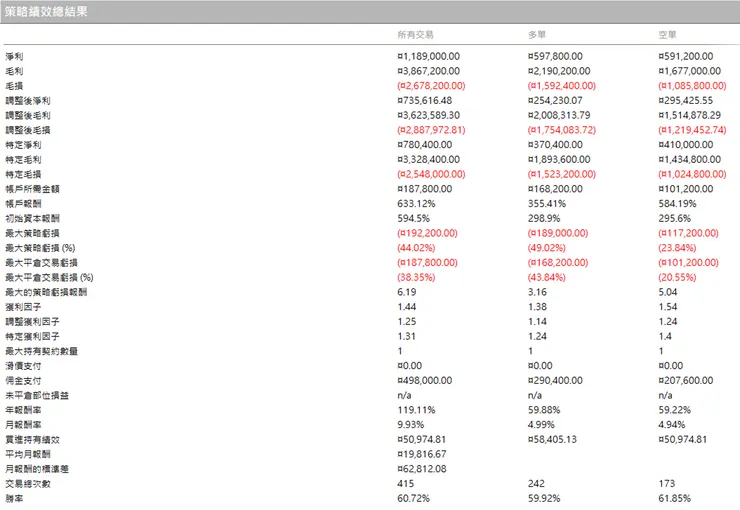Select the 多單 column header
This screenshot has width=740, height=510.
(x=537, y=34)
